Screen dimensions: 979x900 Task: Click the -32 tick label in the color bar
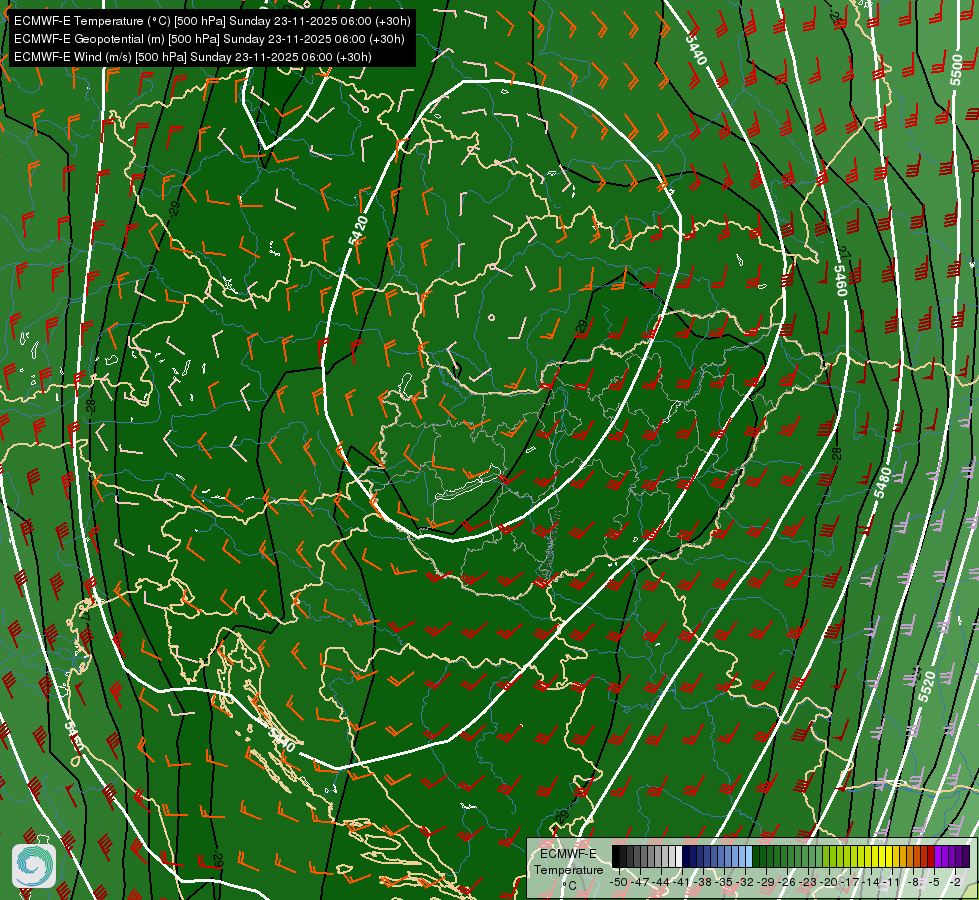(x=746, y=882)
